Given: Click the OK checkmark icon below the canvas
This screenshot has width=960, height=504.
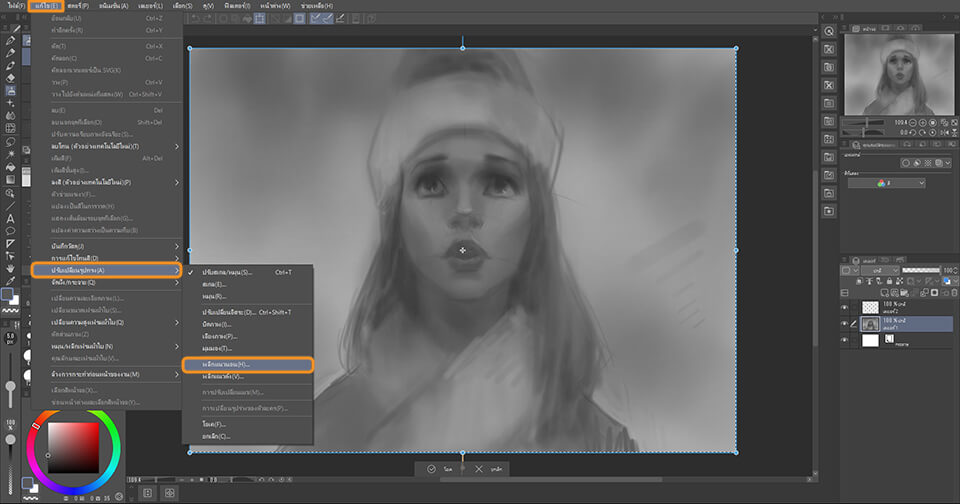Looking at the screenshot, I should point(431,468).
